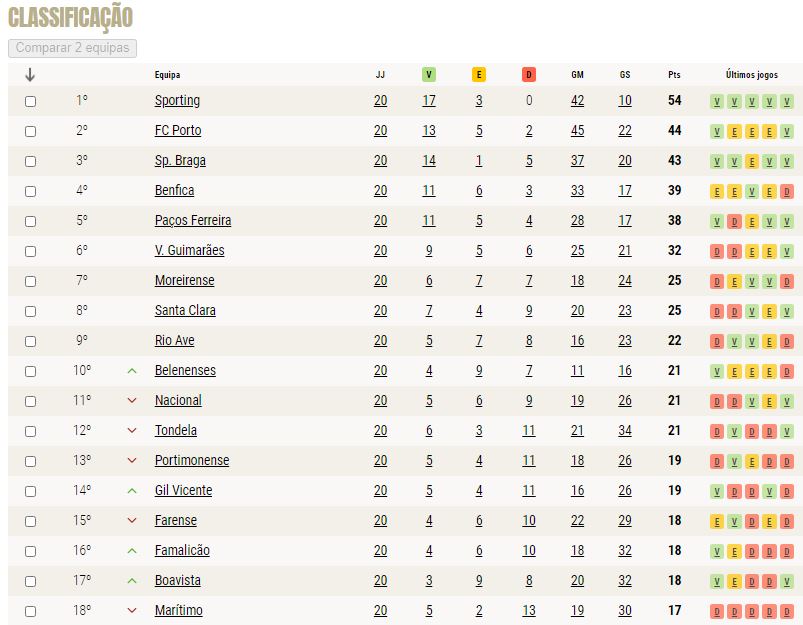Viewport: 803px width, 625px height.
Task: Open Sp. Braga's goals scored value 37
Action: coord(577,160)
